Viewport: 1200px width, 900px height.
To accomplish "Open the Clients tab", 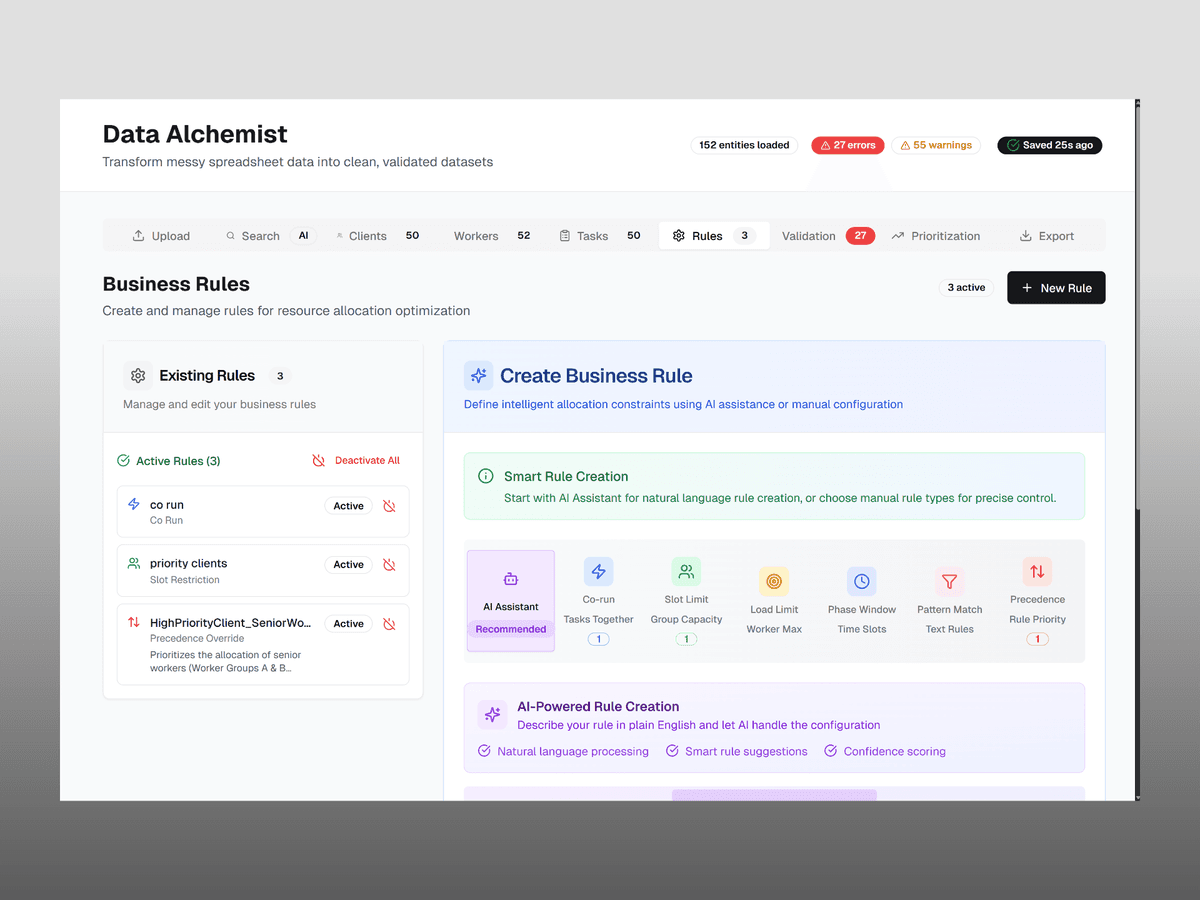I will [x=378, y=236].
